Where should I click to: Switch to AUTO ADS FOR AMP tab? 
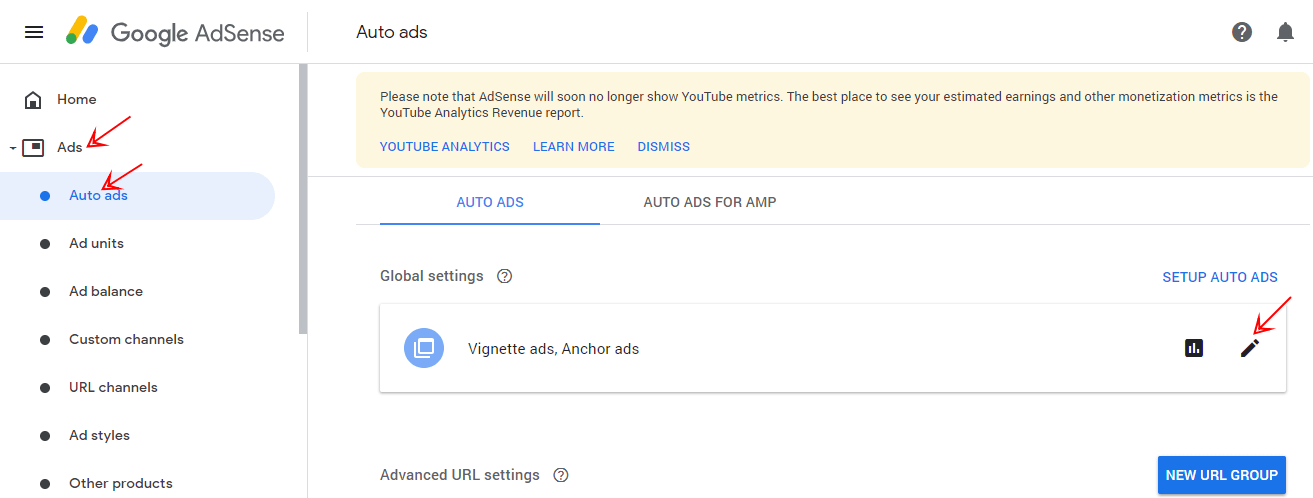(710, 202)
